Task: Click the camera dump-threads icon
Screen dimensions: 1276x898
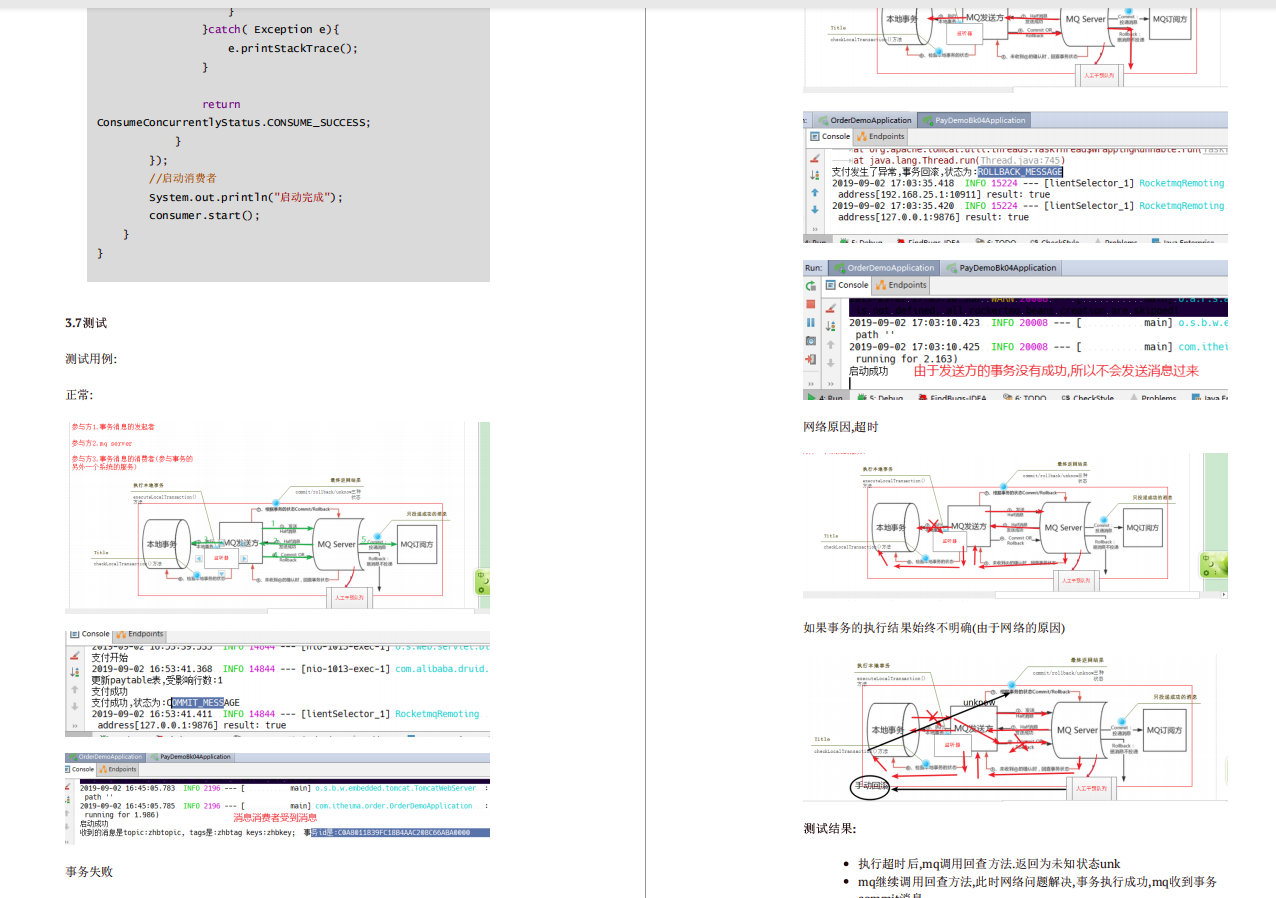Action: tap(811, 341)
